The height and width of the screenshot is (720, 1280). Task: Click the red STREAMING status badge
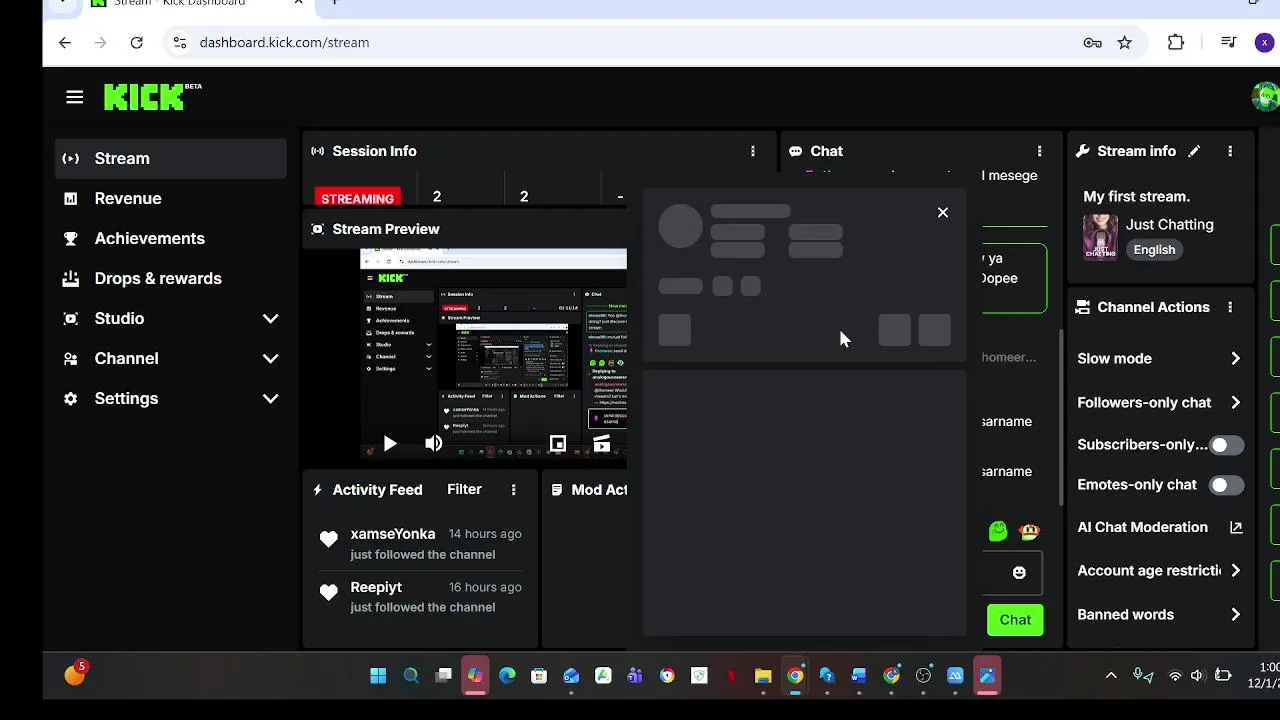click(357, 198)
